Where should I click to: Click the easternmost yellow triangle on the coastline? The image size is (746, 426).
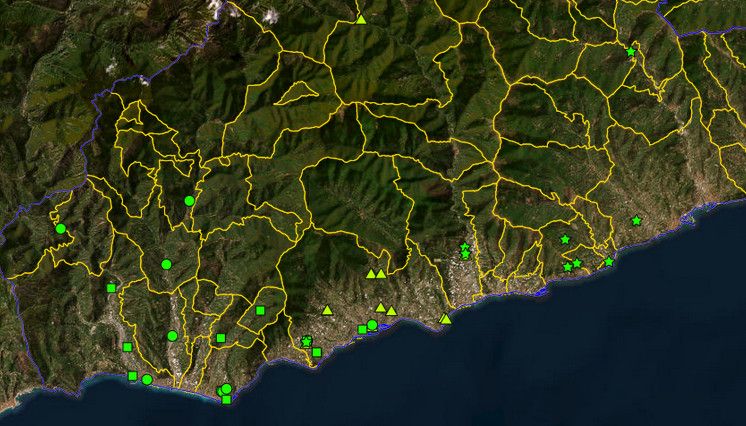pos(445,319)
